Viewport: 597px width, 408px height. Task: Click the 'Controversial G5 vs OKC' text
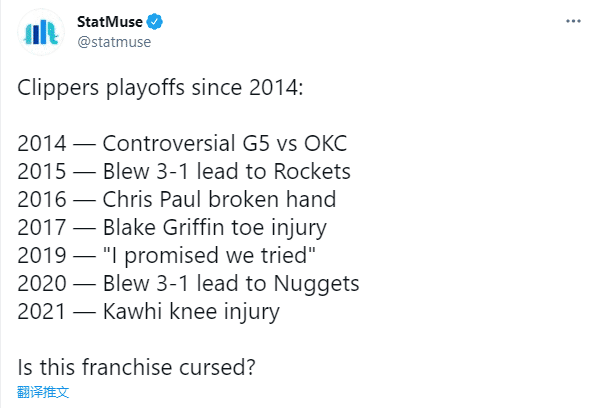coord(225,143)
